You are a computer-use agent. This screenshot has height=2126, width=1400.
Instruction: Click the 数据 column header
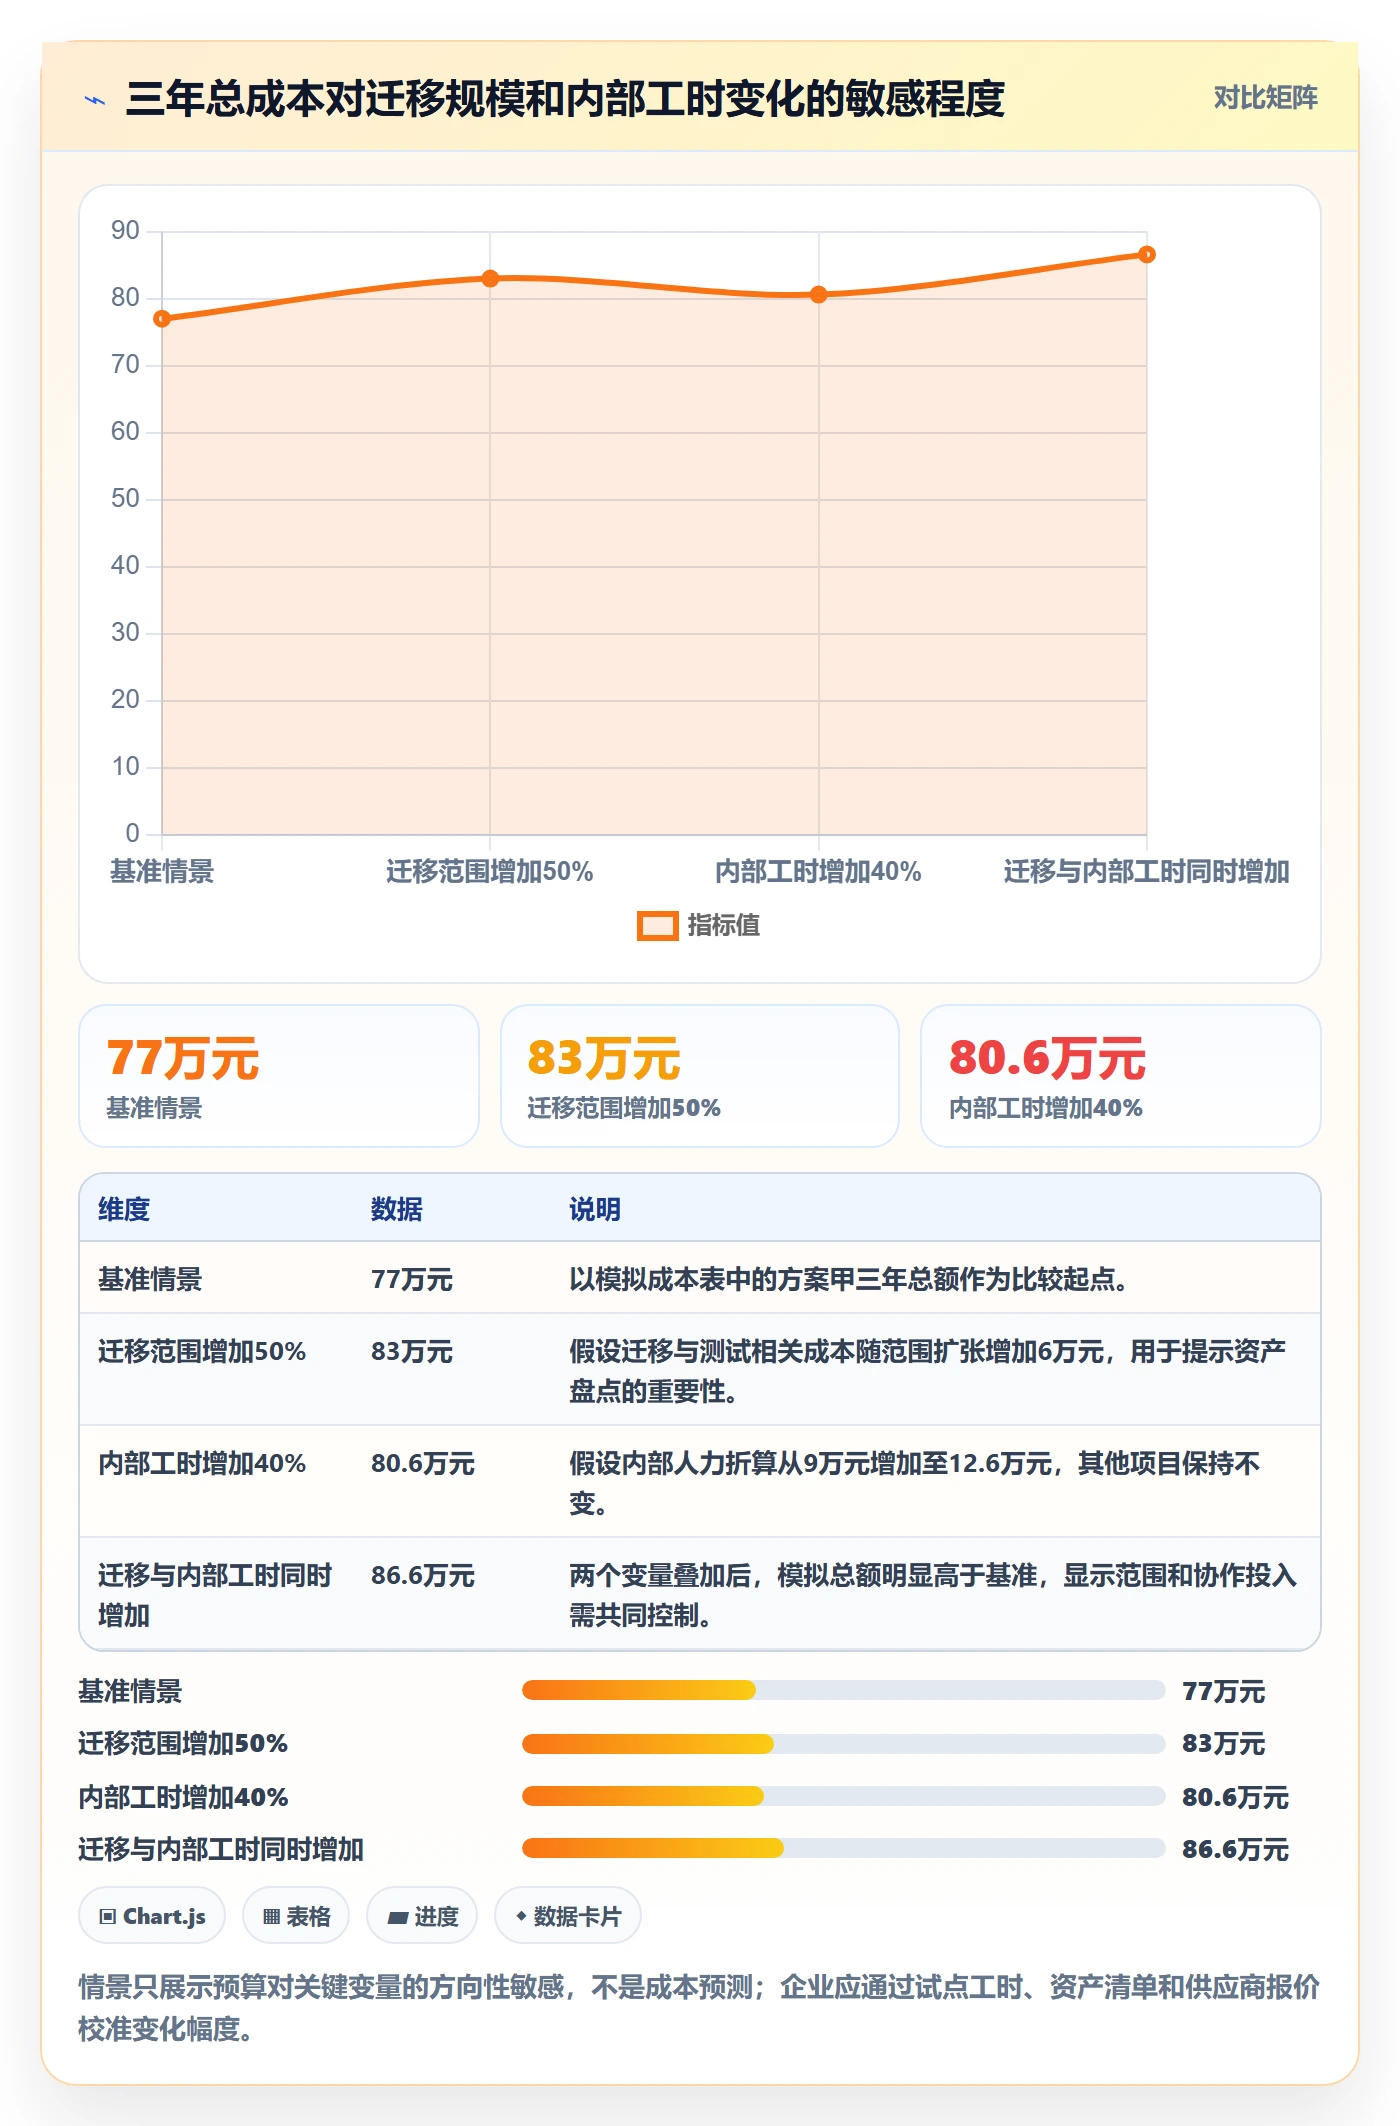pyautogui.click(x=397, y=1209)
